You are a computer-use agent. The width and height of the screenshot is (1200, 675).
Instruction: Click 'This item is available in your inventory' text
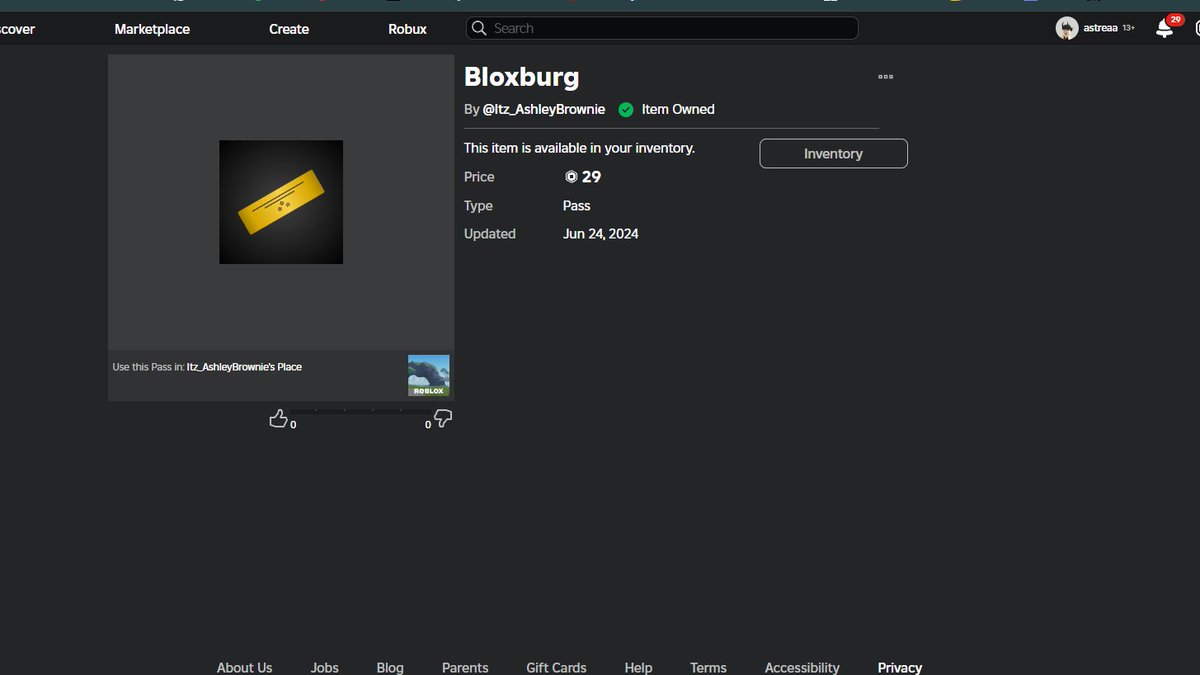click(x=579, y=148)
